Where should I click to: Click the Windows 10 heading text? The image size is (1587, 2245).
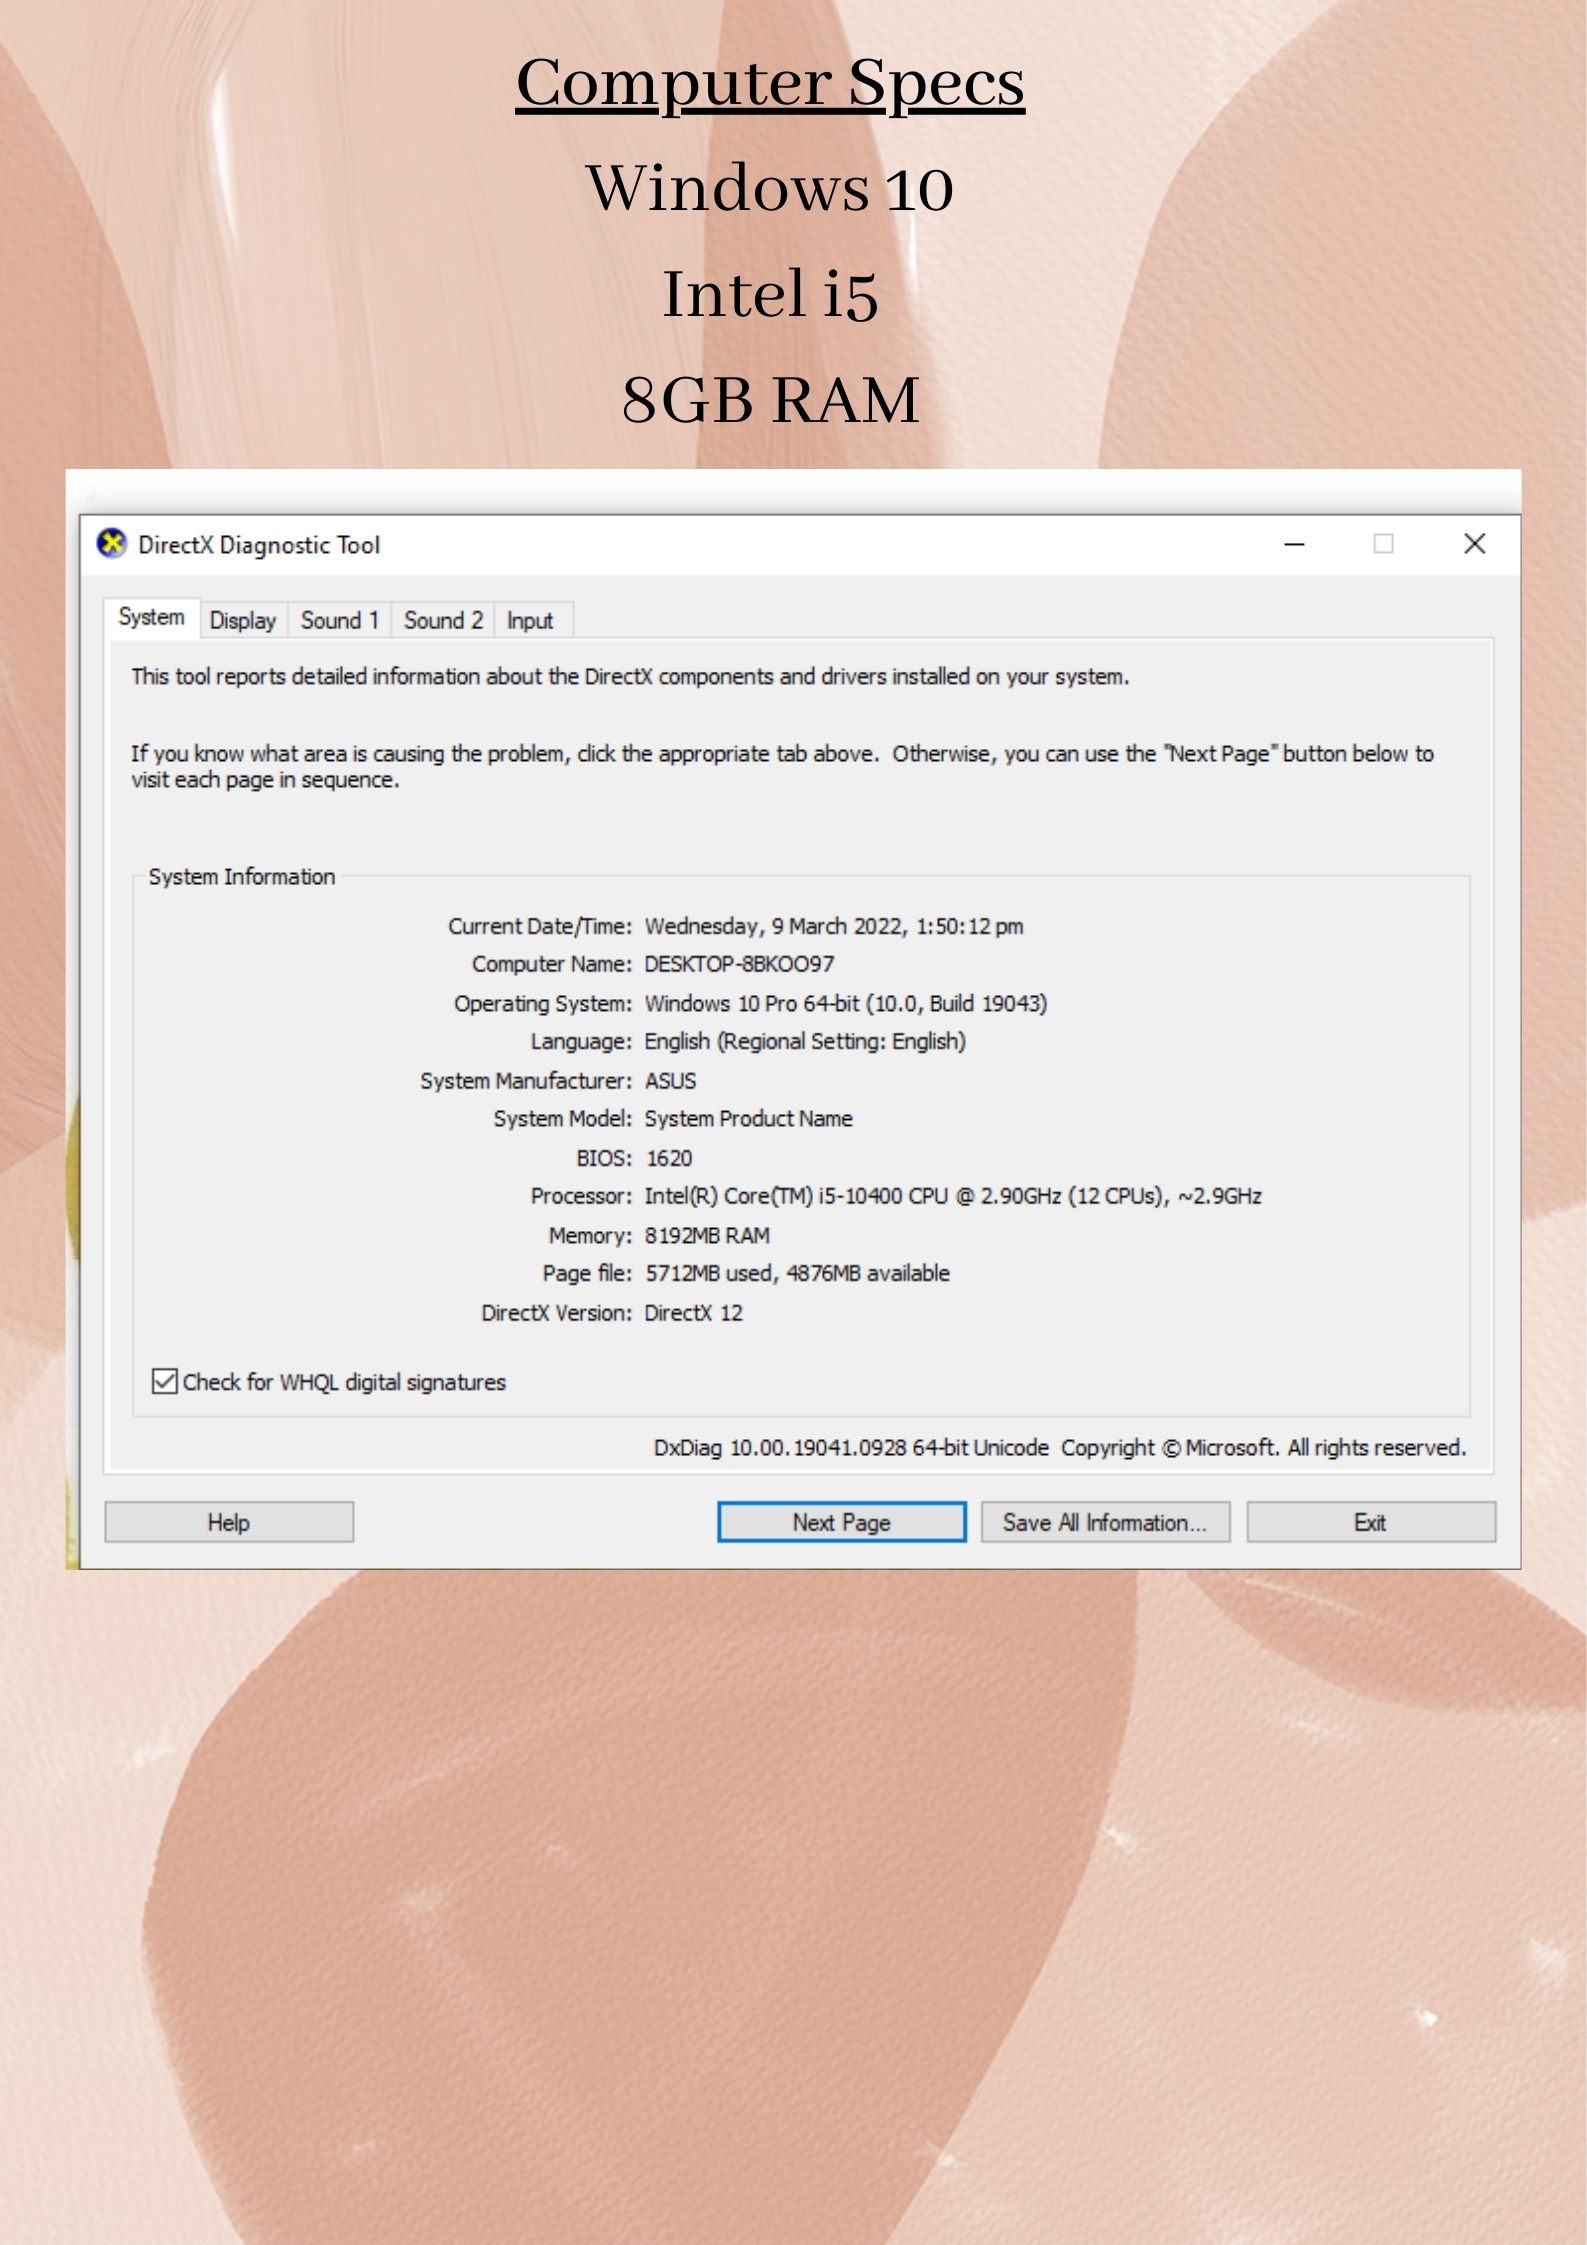[x=770, y=188]
